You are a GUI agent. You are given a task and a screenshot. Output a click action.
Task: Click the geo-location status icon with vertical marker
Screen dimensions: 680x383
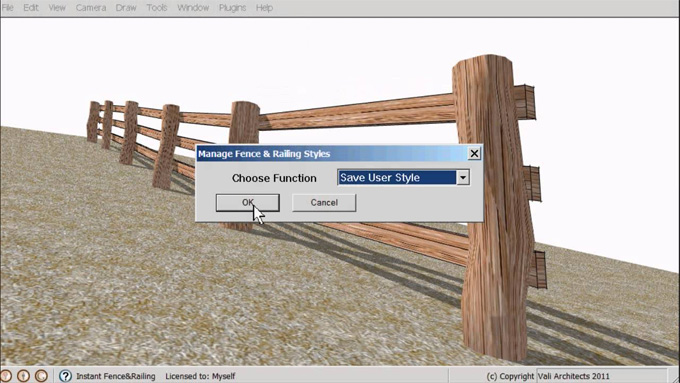23,376
